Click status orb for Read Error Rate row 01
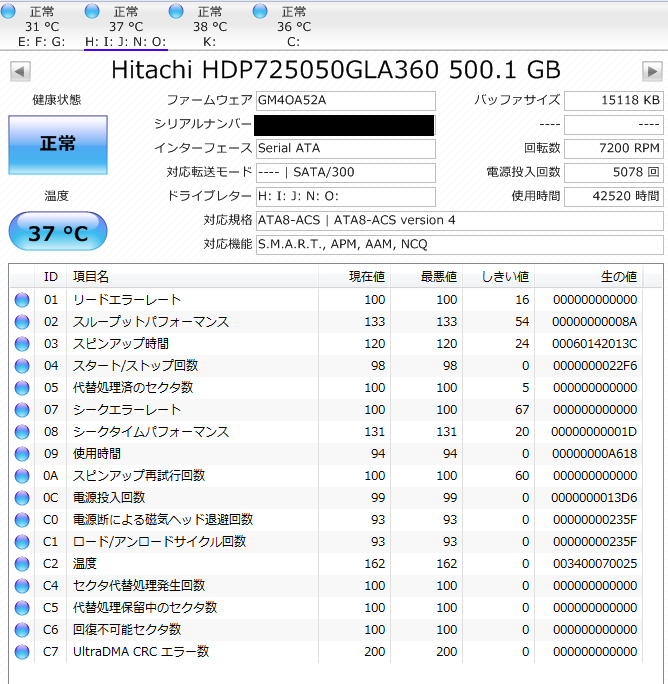The width and height of the screenshot is (668, 684). click(22, 300)
